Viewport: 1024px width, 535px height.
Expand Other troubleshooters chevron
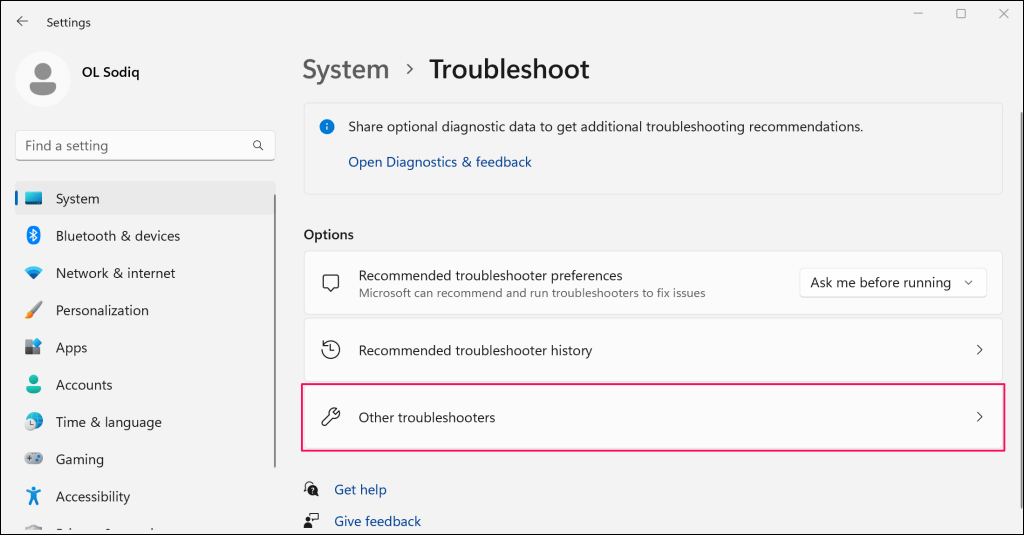click(x=979, y=417)
